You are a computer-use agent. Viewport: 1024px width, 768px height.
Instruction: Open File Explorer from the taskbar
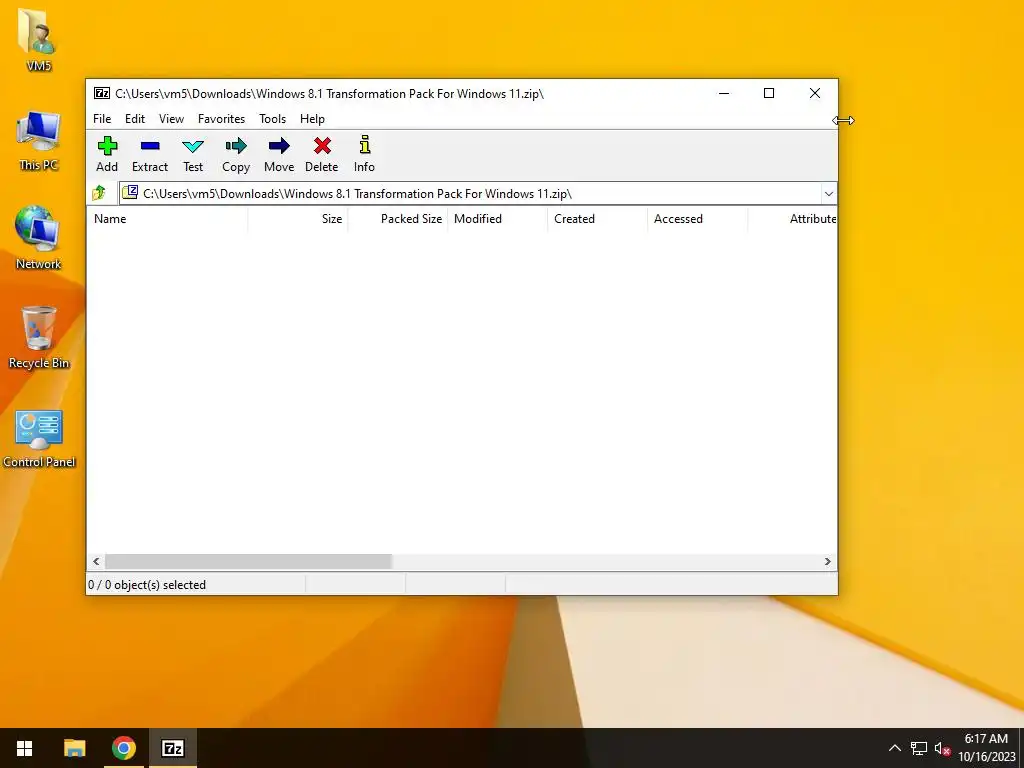coord(74,748)
